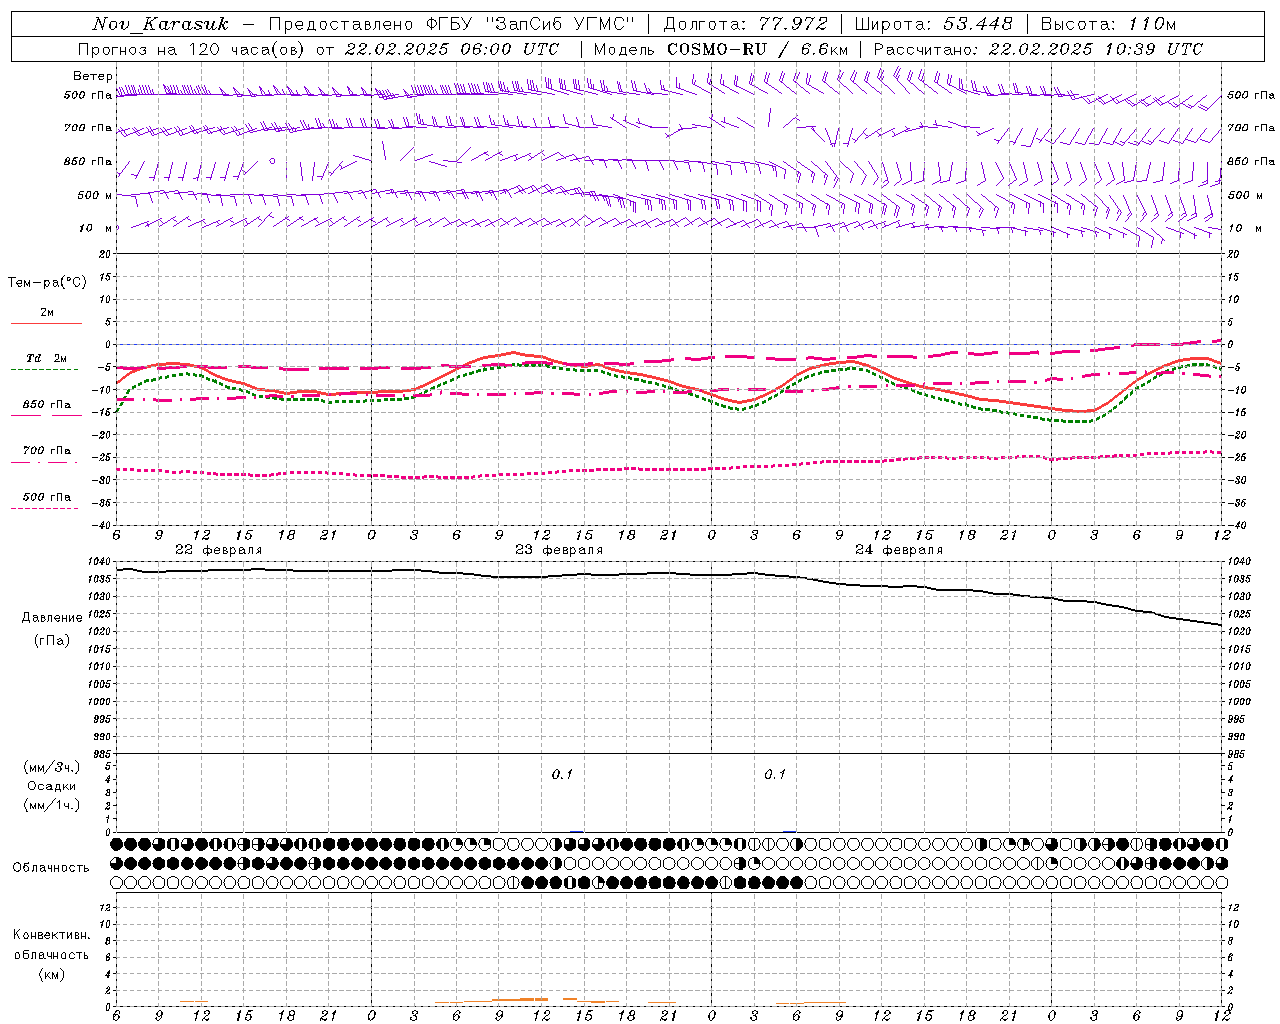Viewport: 1280px width, 1024px height.
Task: Select the 23 февраля date label
Action: pos(559,550)
